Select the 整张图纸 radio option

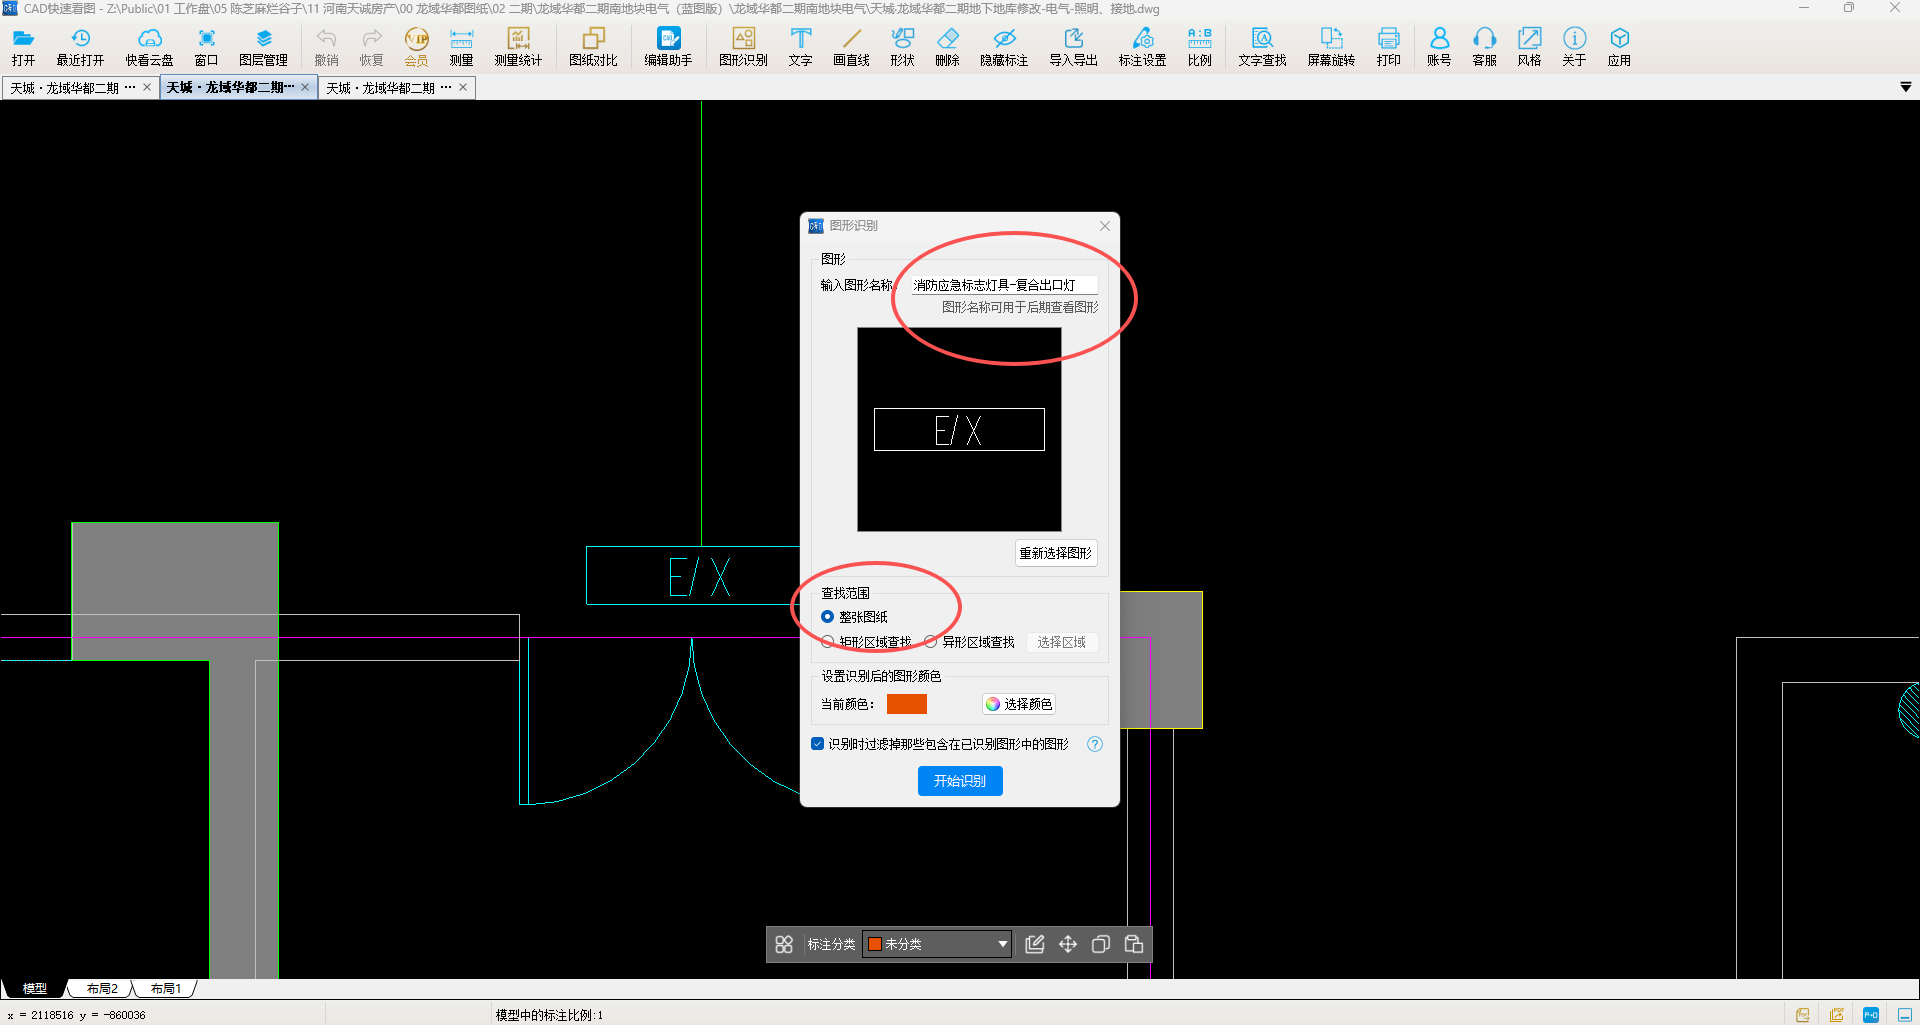pos(828,617)
